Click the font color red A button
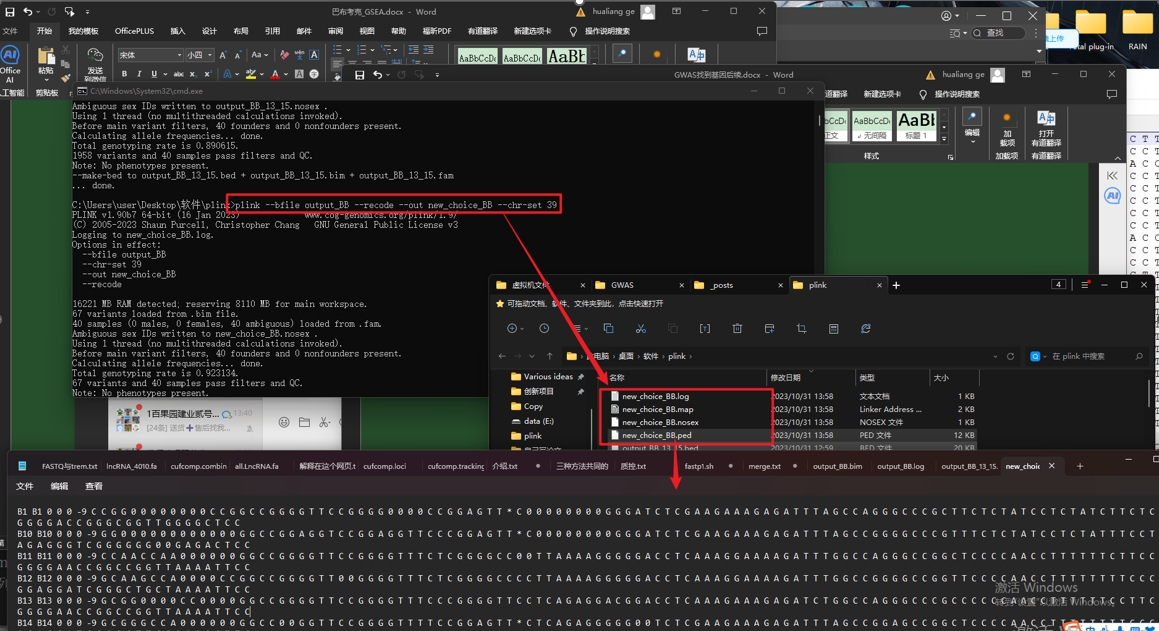1159x631 pixels. pyautogui.click(x=275, y=74)
